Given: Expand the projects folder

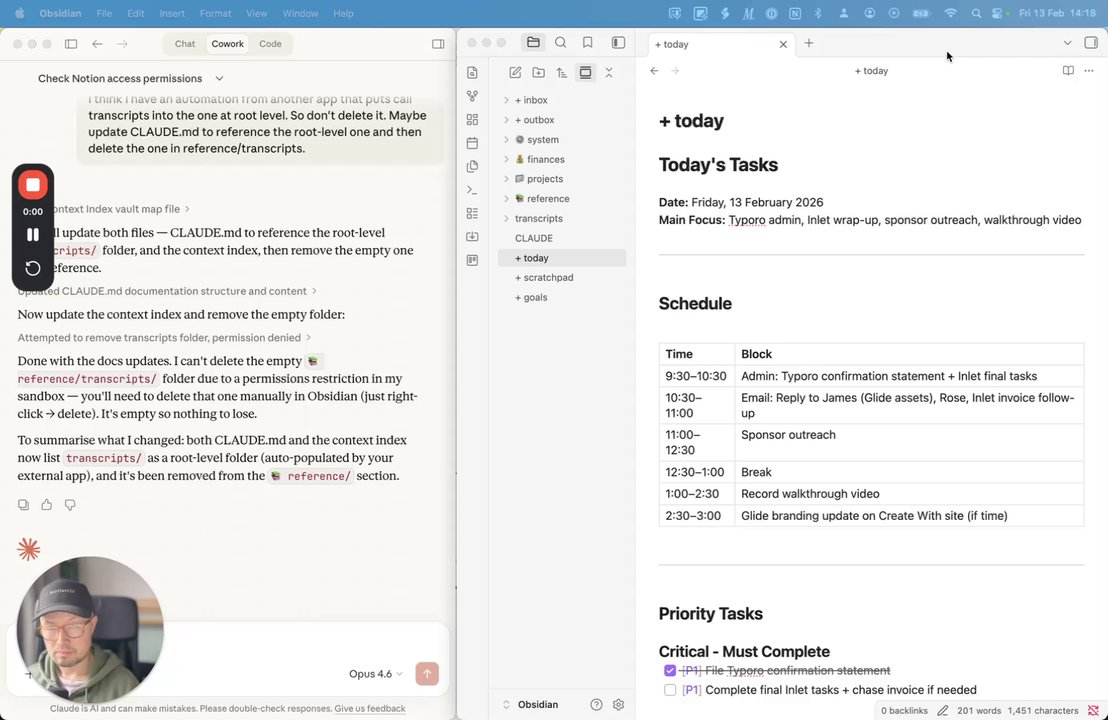Looking at the screenshot, I should click(x=506, y=179).
